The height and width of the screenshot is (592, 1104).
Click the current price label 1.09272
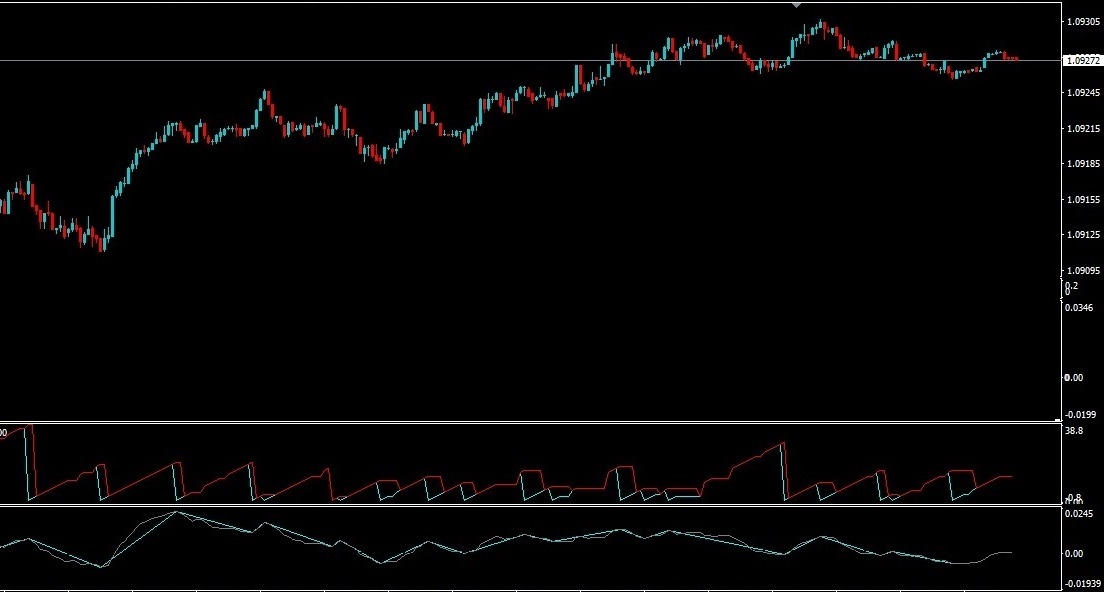(1080, 58)
